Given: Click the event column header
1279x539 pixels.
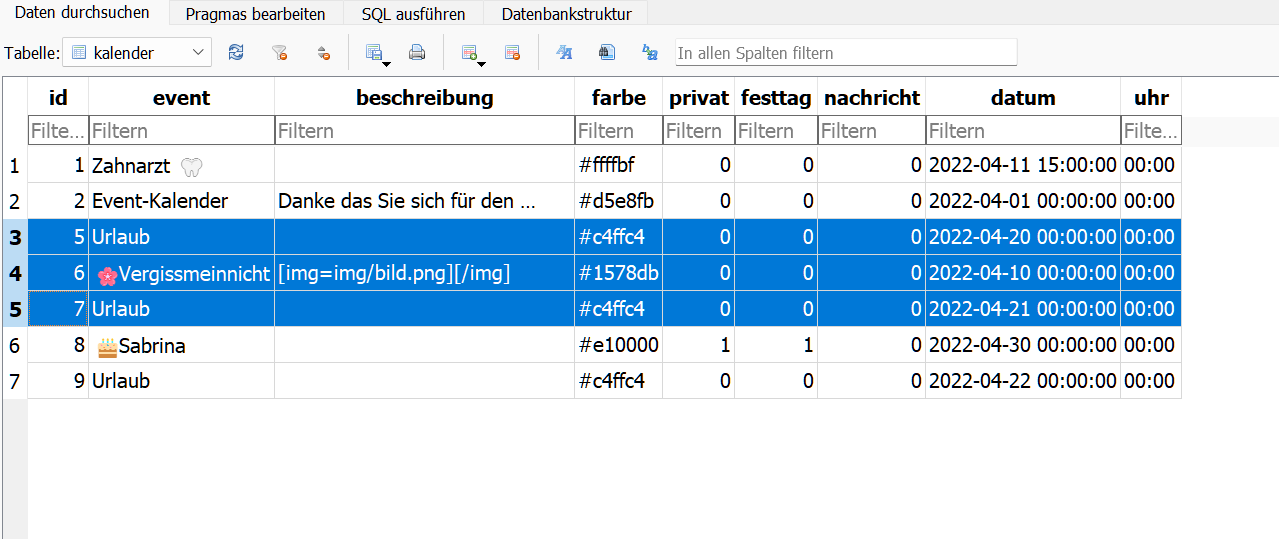Looking at the screenshot, I should coord(181,98).
